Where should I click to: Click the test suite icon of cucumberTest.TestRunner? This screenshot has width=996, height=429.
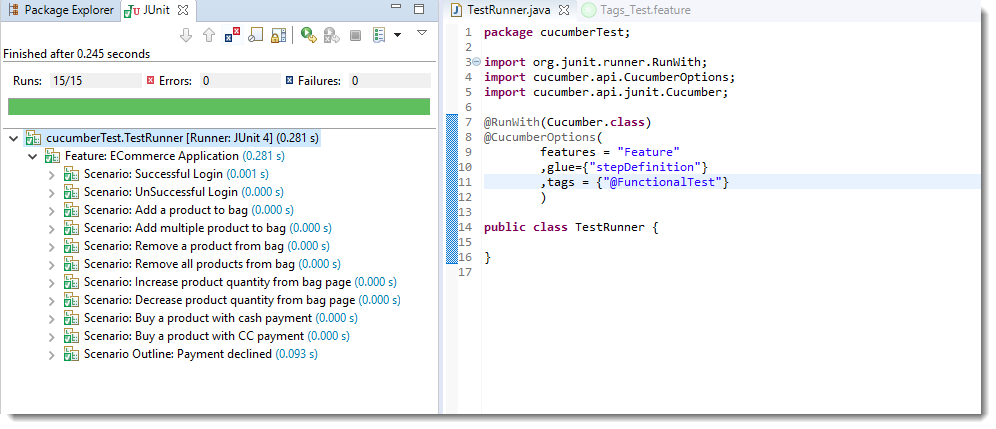click(x=34, y=138)
